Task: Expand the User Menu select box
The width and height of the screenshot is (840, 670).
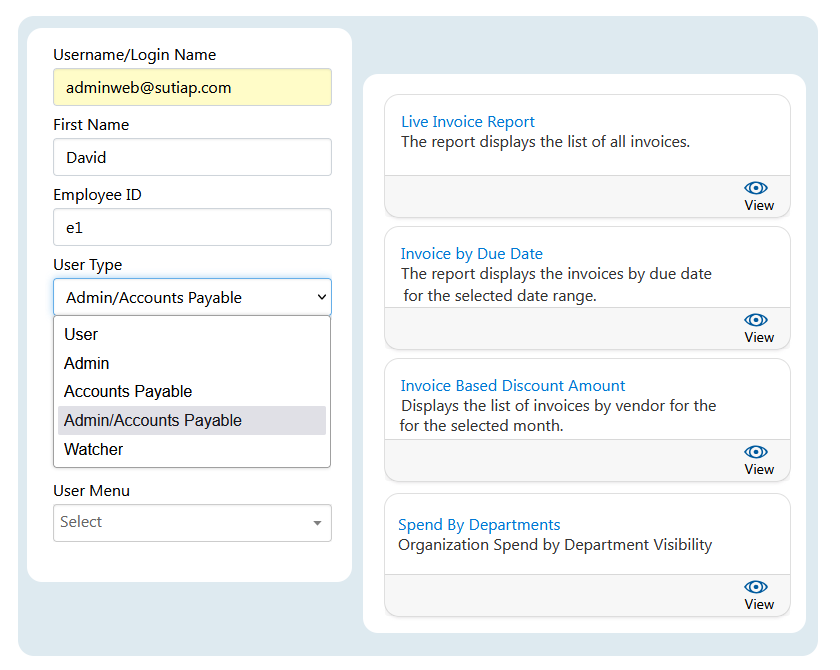Action: click(180, 522)
